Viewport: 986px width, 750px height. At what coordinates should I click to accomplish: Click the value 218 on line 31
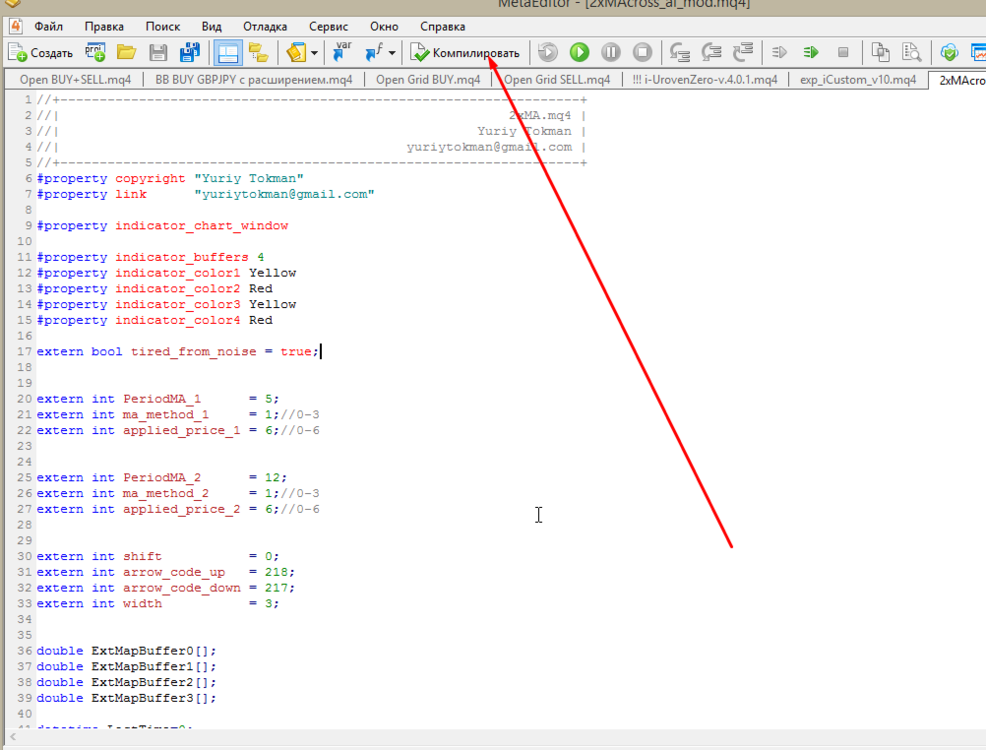point(276,572)
